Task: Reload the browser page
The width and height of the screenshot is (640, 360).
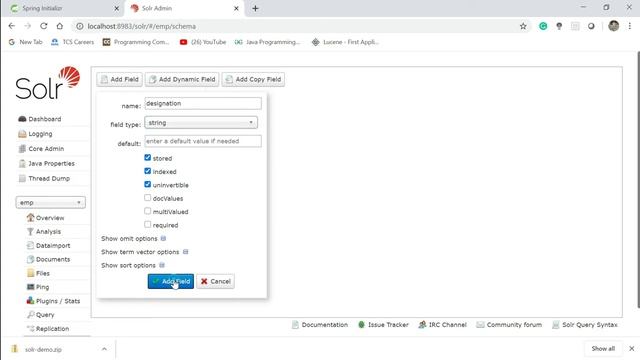Action: (44, 26)
